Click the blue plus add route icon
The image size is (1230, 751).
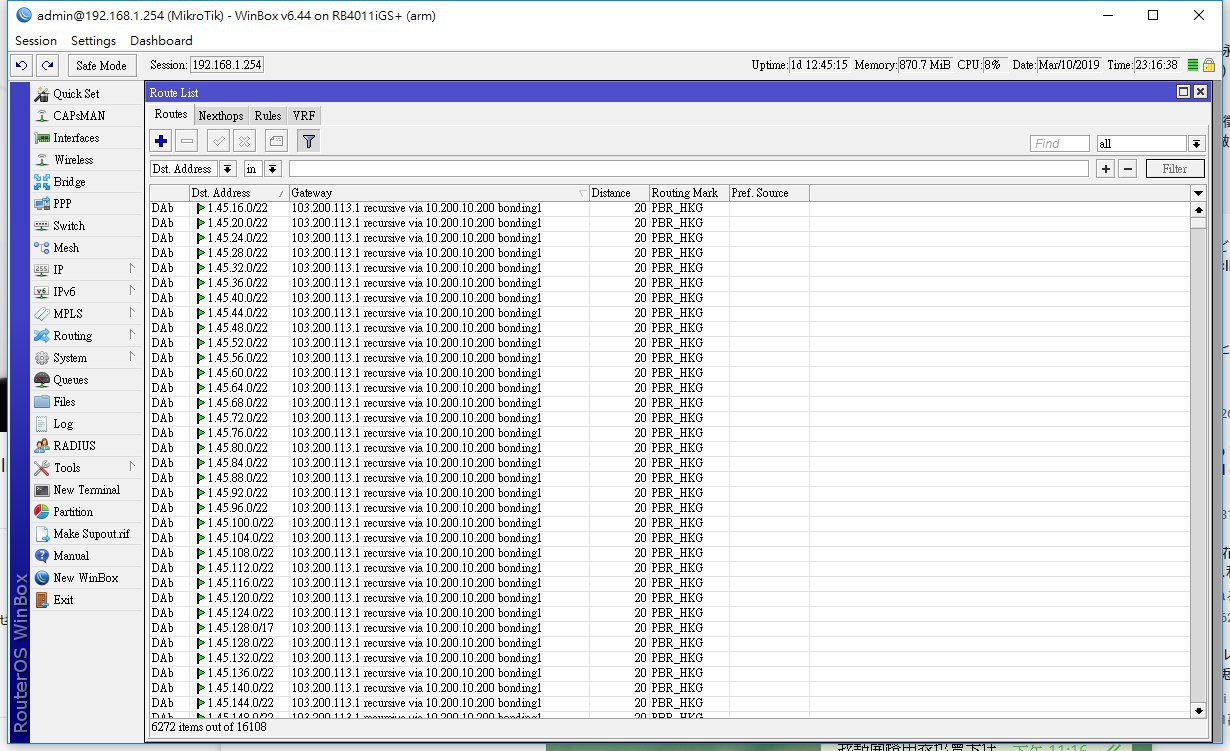(x=162, y=142)
